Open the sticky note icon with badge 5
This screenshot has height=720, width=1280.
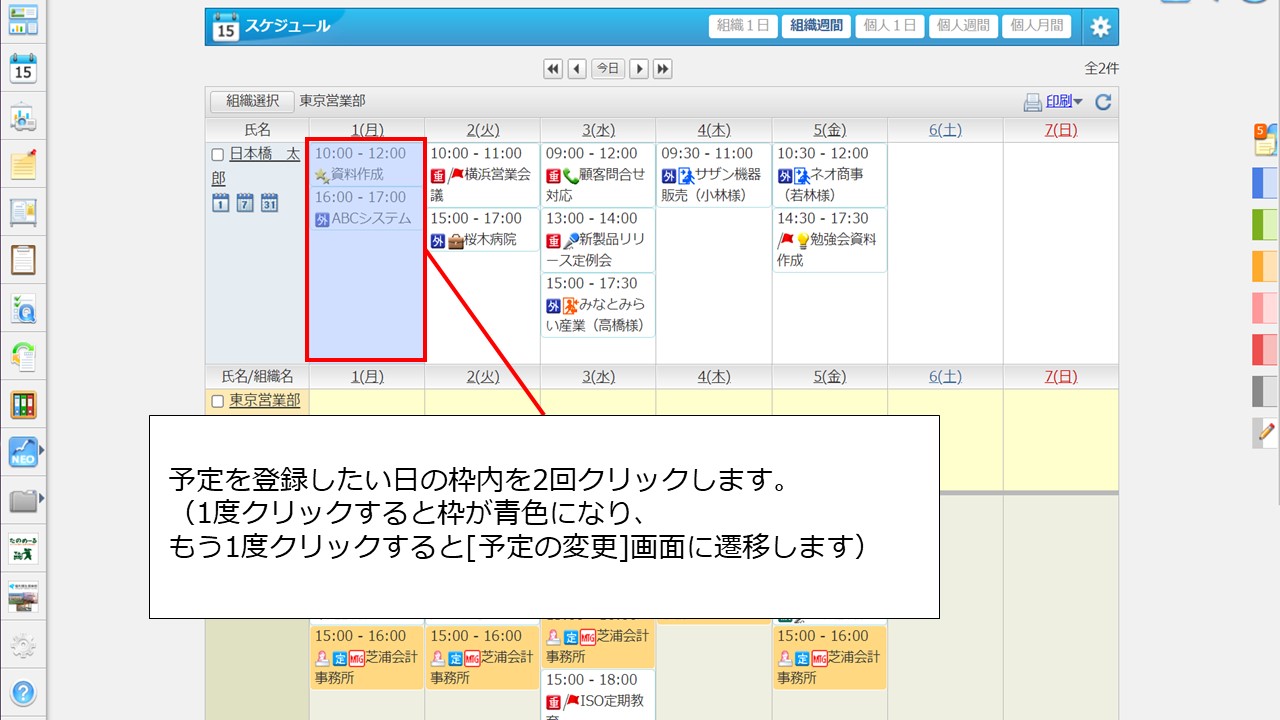click(x=1265, y=140)
